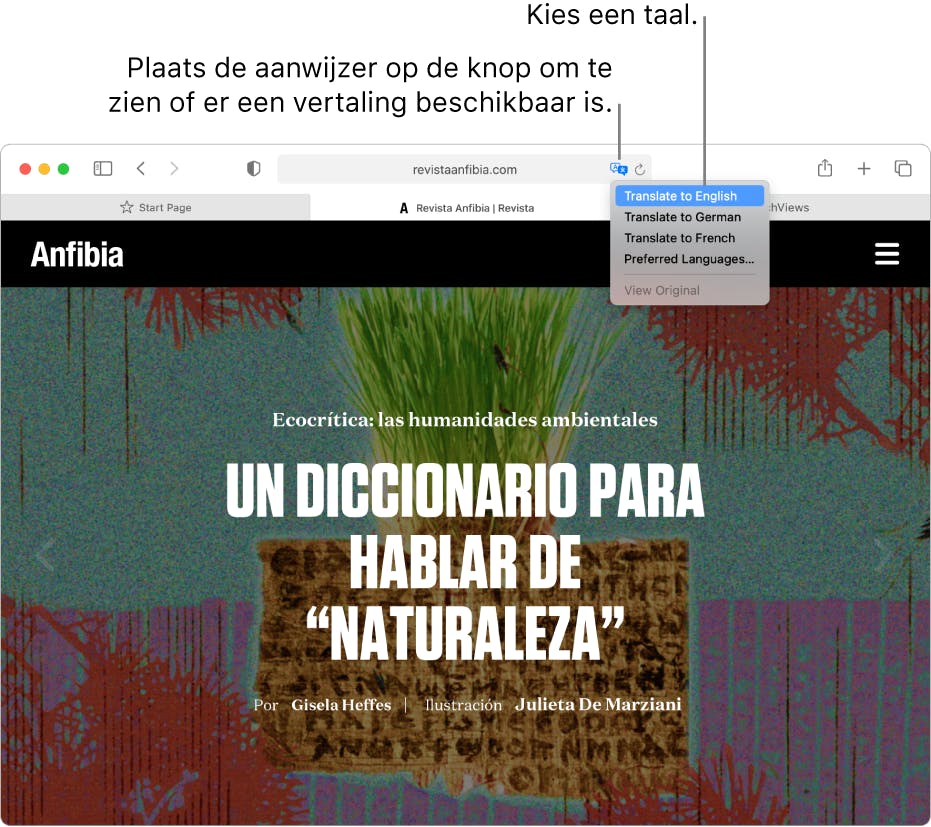Switch to the Start Page tab
The width and height of the screenshot is (931, 827).
click(156, 207)
